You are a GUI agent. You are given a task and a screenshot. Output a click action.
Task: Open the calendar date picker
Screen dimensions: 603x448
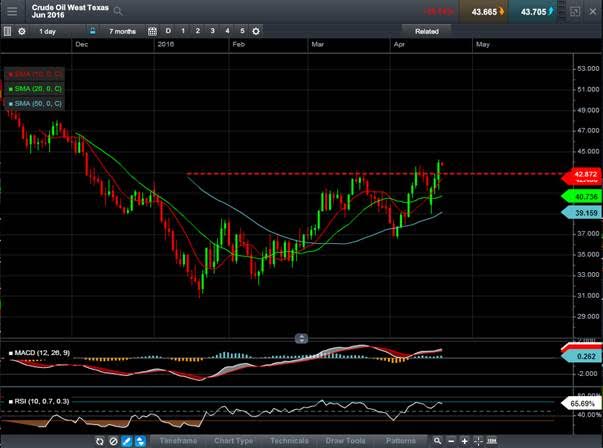(152, 31)
